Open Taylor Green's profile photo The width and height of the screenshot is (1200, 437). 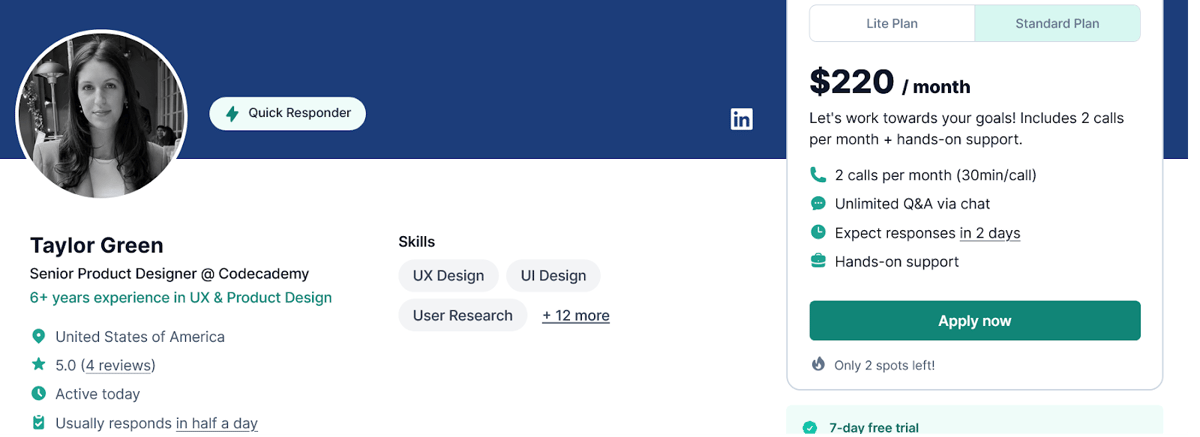102,114
